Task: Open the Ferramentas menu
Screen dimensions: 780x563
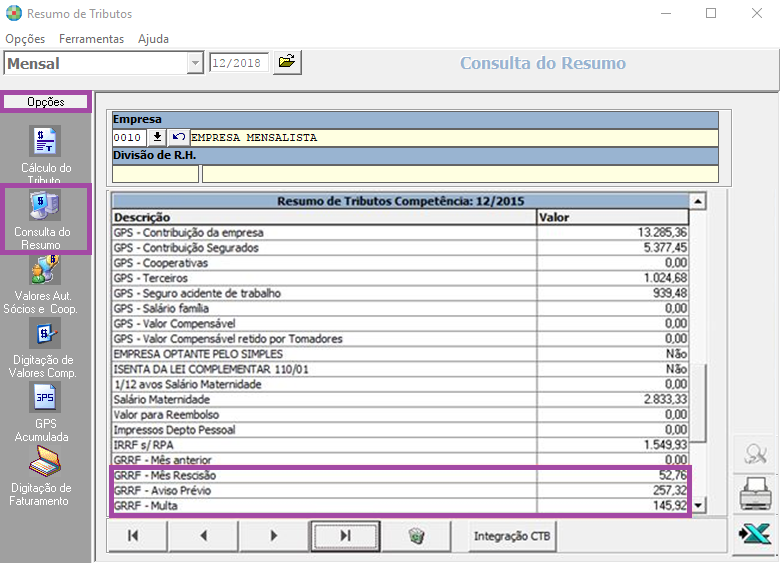Action: (x=92, y=39)
